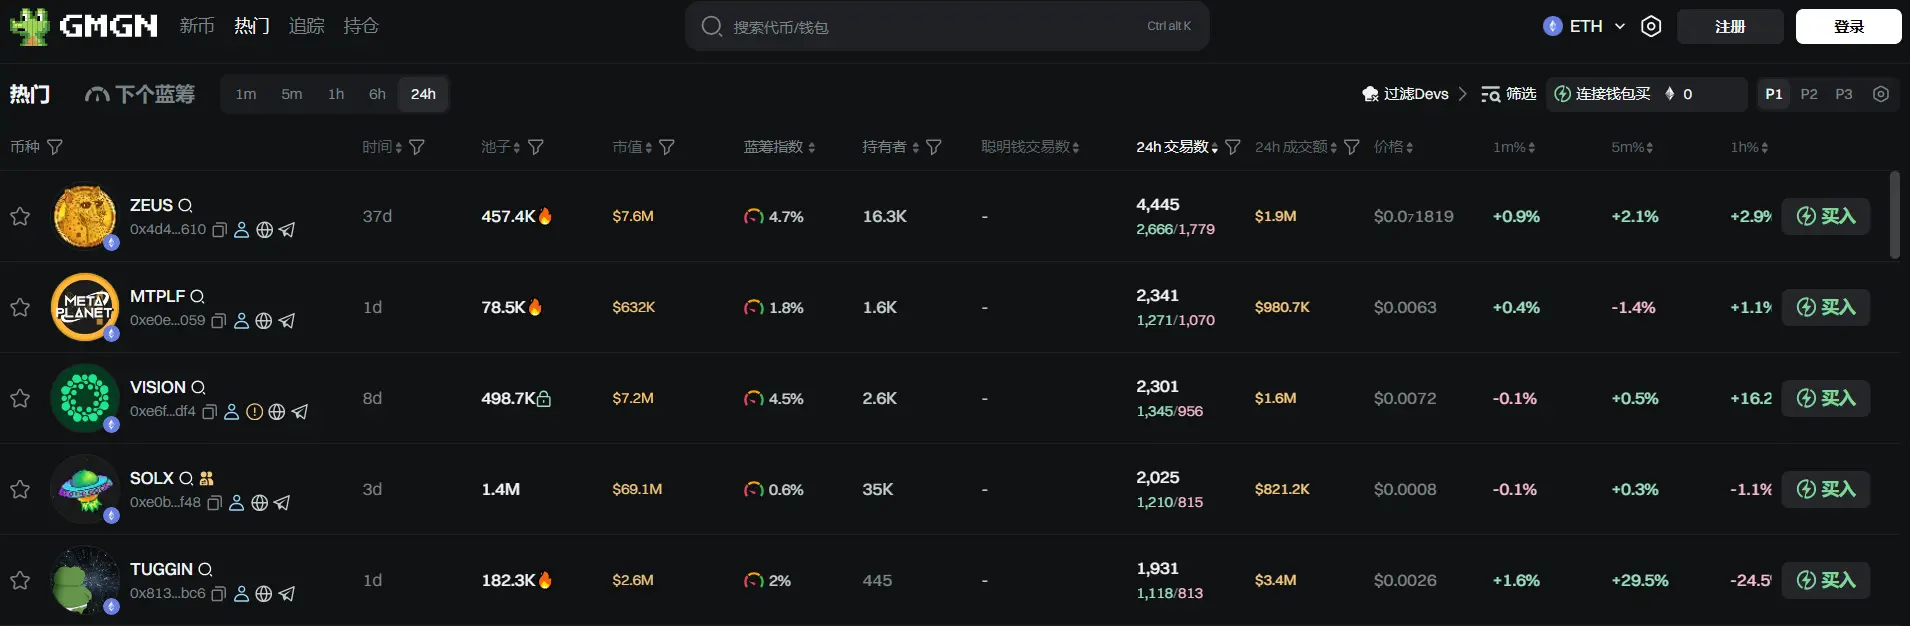
Task: Click the search magnifier next to SOLX
Action: 186,479
